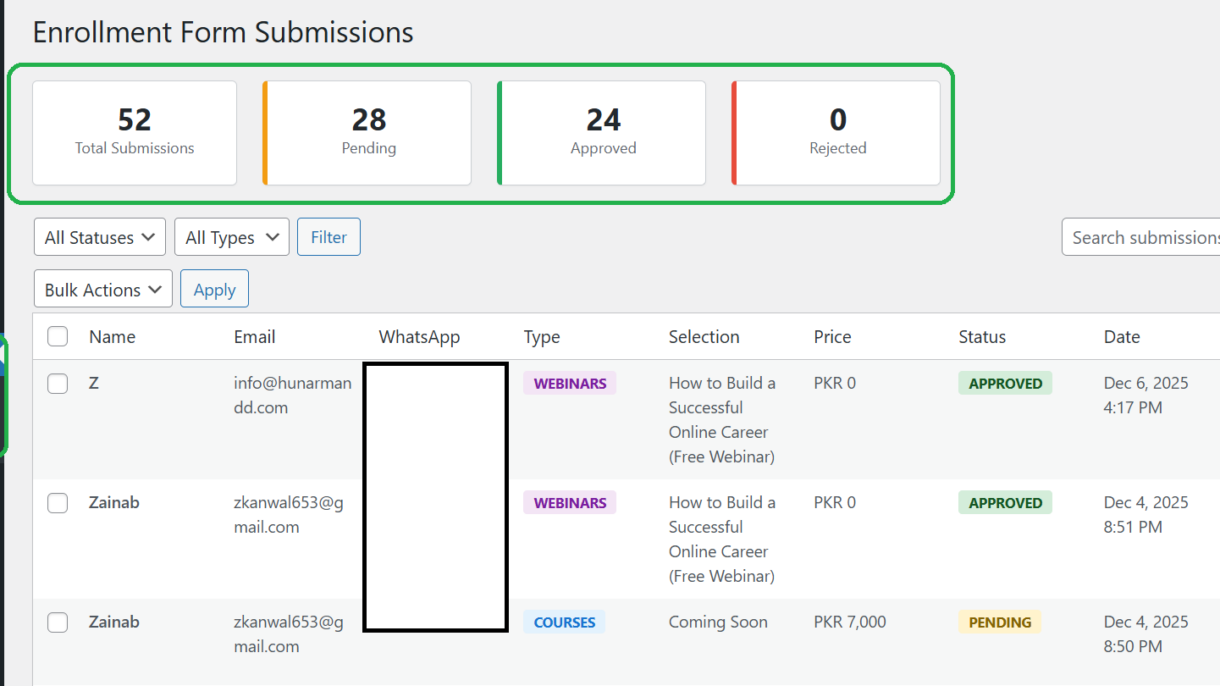Screen dimensions: 1220x686
Task: Open the submission named Z
Action: point(94,383)
